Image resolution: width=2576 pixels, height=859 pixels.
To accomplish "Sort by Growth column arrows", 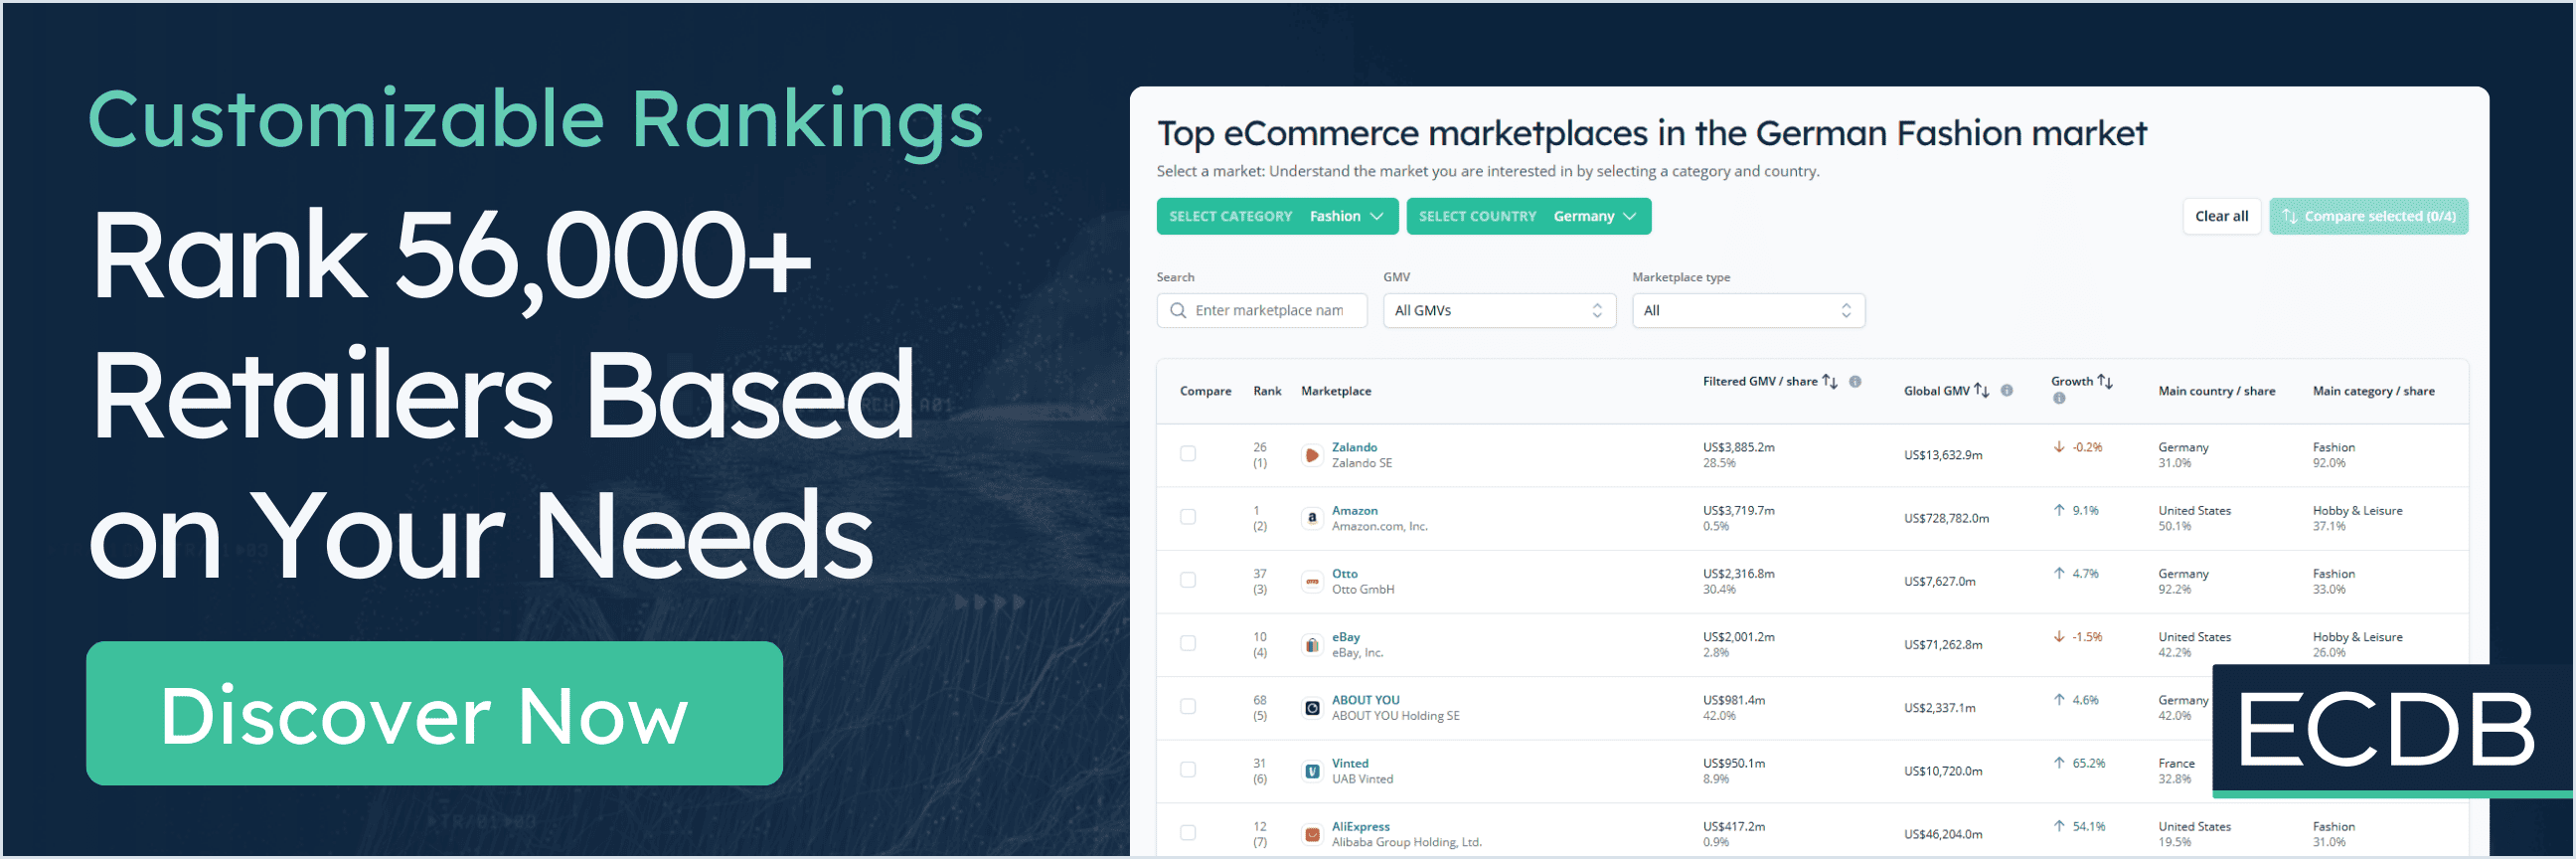I will tap(2105, 381).
